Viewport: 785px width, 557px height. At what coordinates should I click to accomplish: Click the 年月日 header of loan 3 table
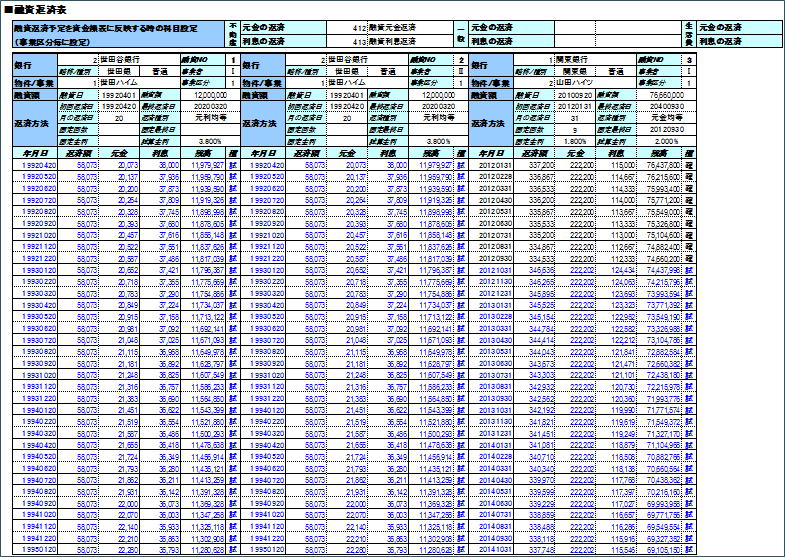pos(492,153)
